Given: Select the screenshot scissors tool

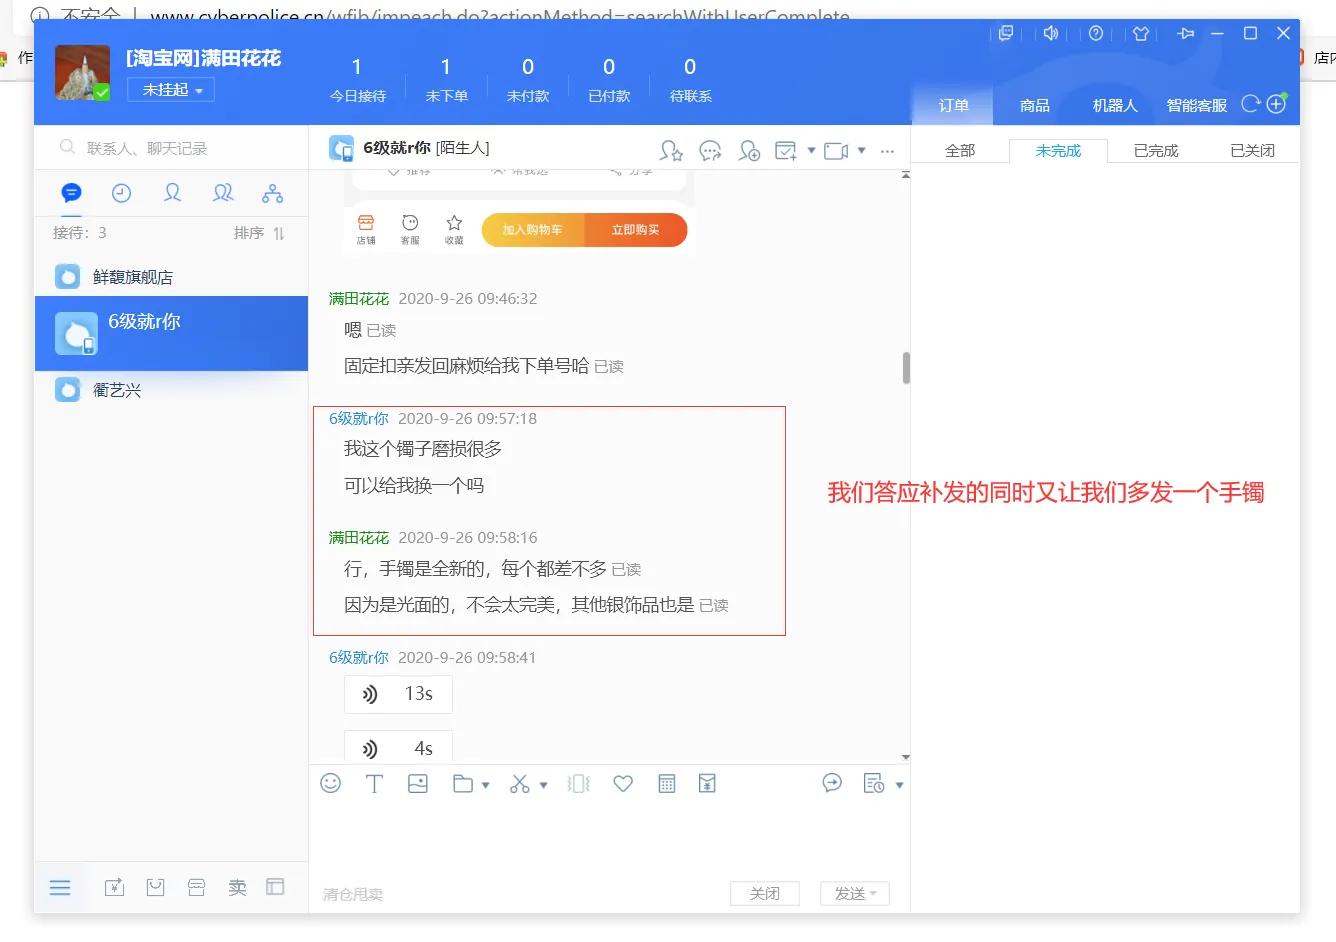Looking at the screenshot, I should point(521,783).
